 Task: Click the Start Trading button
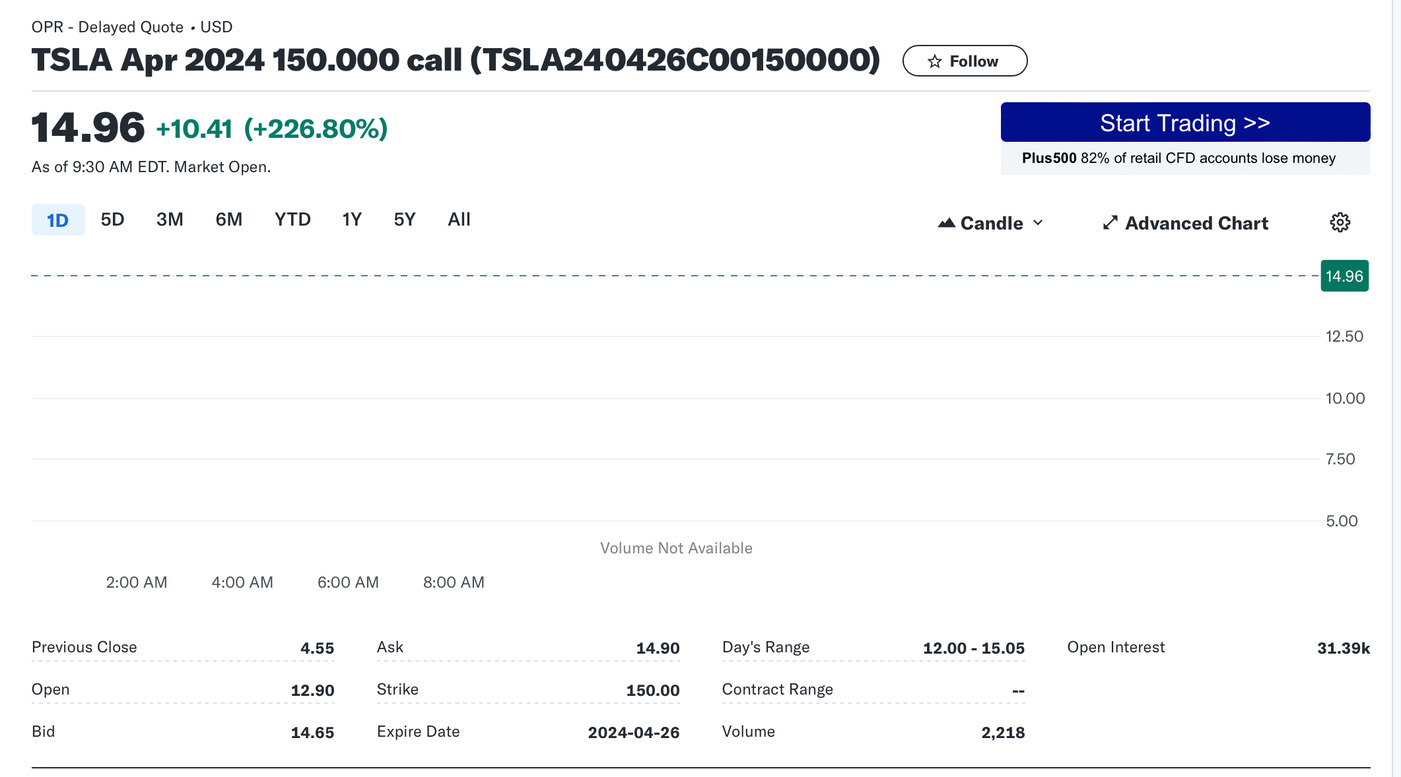(1185, 123)
